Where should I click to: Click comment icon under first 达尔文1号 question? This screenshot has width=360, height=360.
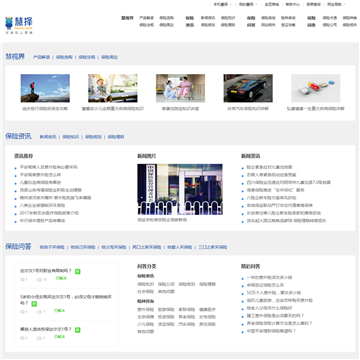pos(22,280)
